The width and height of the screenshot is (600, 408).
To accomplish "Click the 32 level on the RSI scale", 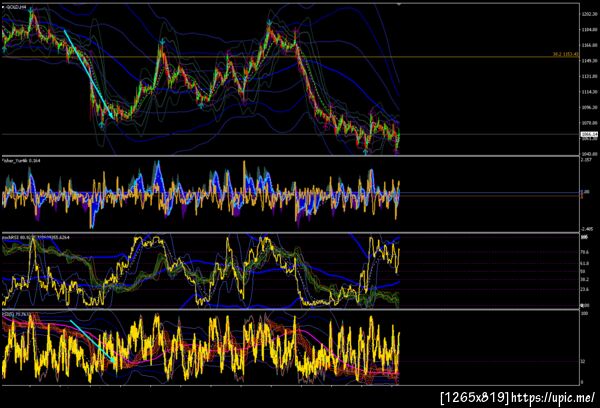I will point(583,361).
